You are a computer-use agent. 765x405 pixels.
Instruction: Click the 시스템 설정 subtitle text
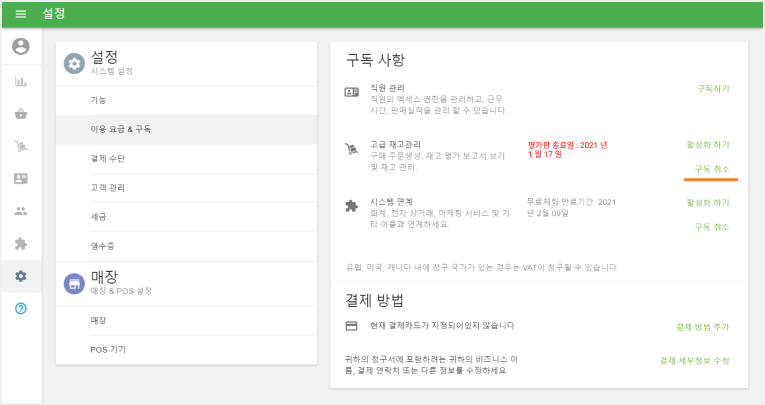pyautogui.click(x=112, y=71)
